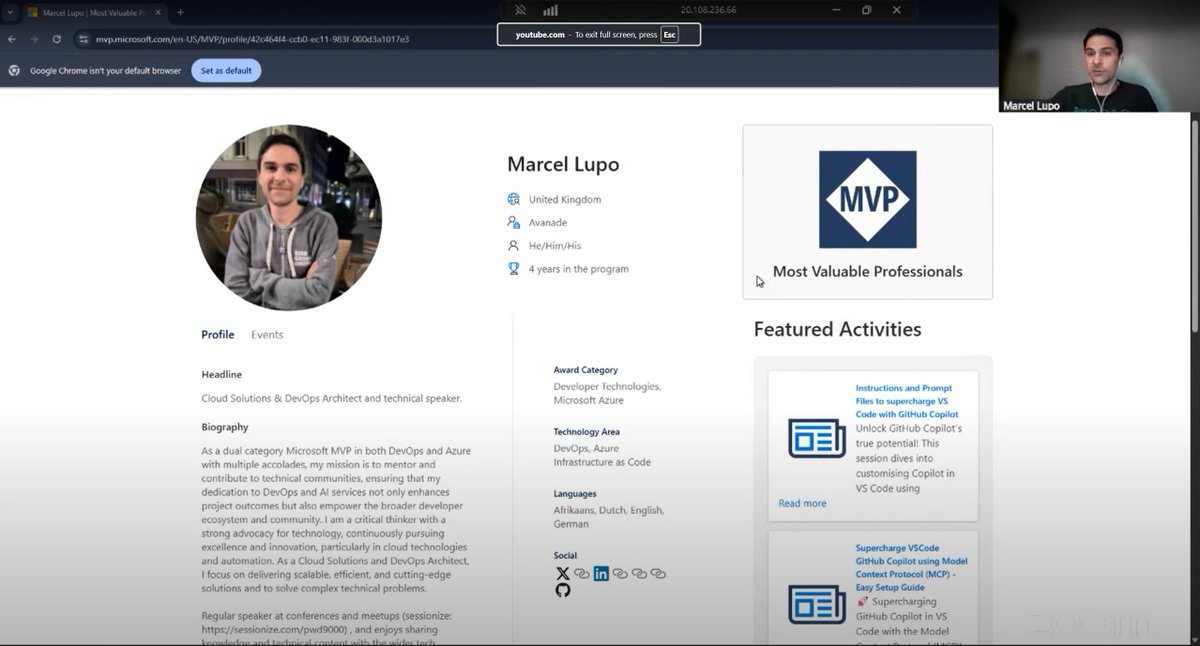The image size is (1200, 646).
Task: Open the tab search dropdown arrow
Action: (x=10, y=13)
